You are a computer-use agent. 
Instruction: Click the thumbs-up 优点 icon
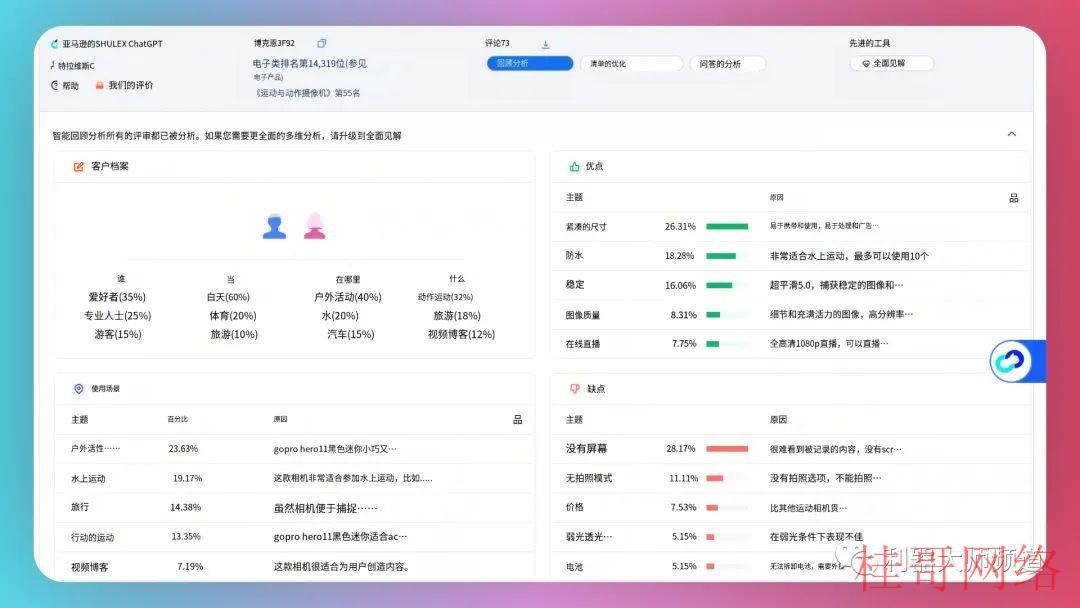(x=574, y=167)
